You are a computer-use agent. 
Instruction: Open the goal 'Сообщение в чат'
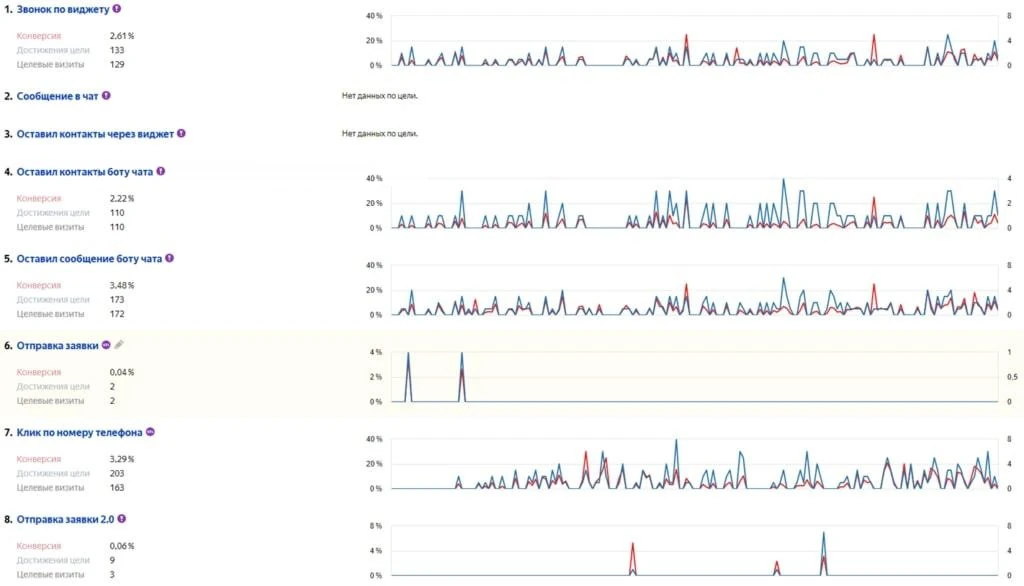pyautogui.click(x=57, y=96)
